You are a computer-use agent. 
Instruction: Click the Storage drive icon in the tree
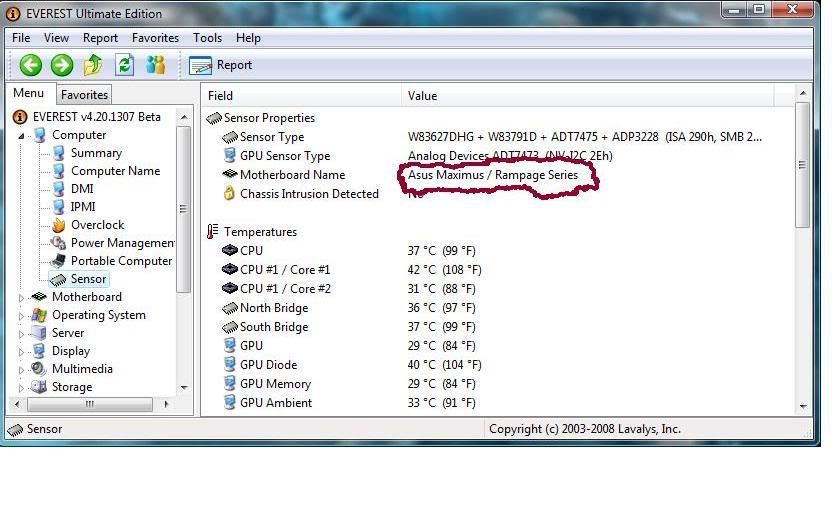point(39,387)
